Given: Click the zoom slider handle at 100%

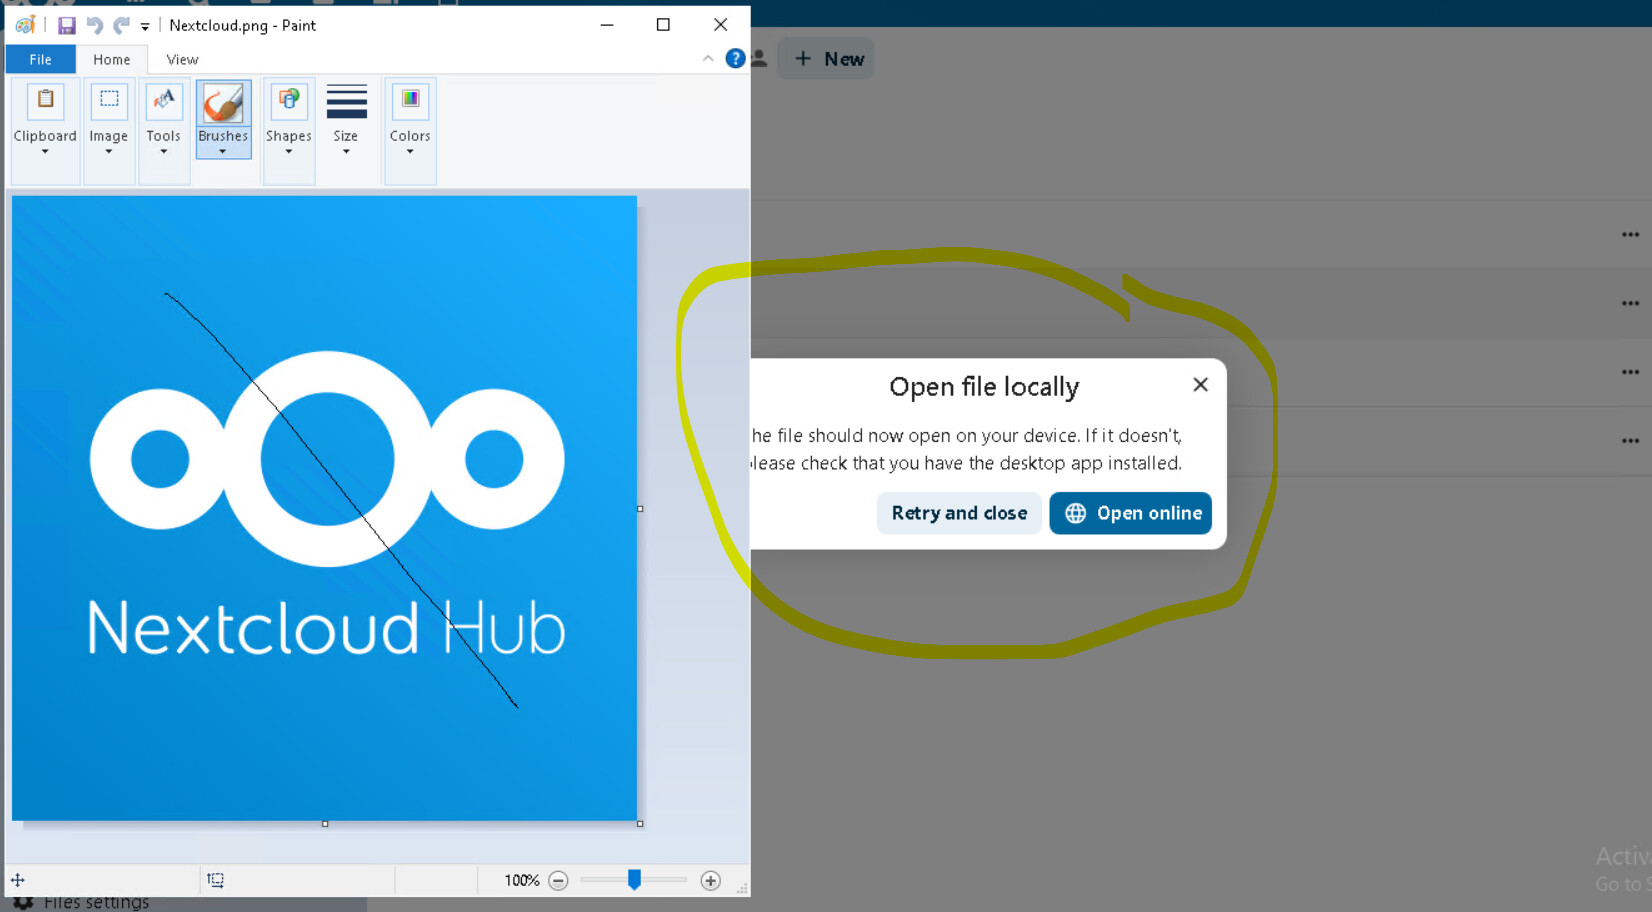Looking at the screenshot, I should click(634, 879).
